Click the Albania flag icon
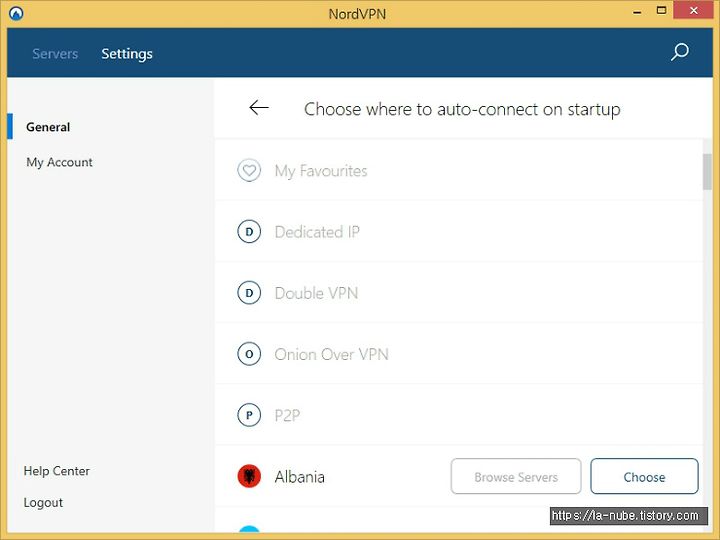Image resolution: width=720 pixels, height=540 pixels. point(249,476)
